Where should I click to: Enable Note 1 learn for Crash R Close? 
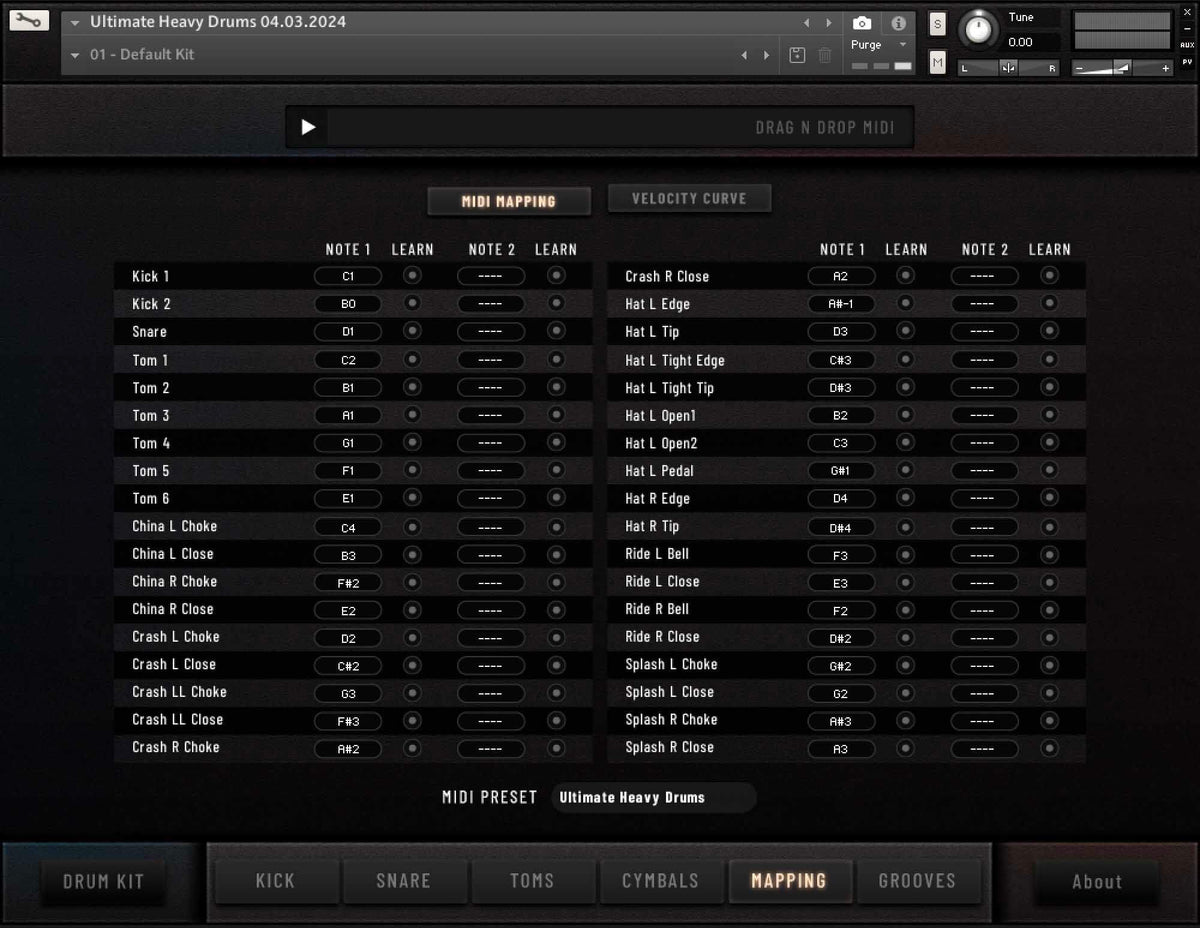click(905, 275)
